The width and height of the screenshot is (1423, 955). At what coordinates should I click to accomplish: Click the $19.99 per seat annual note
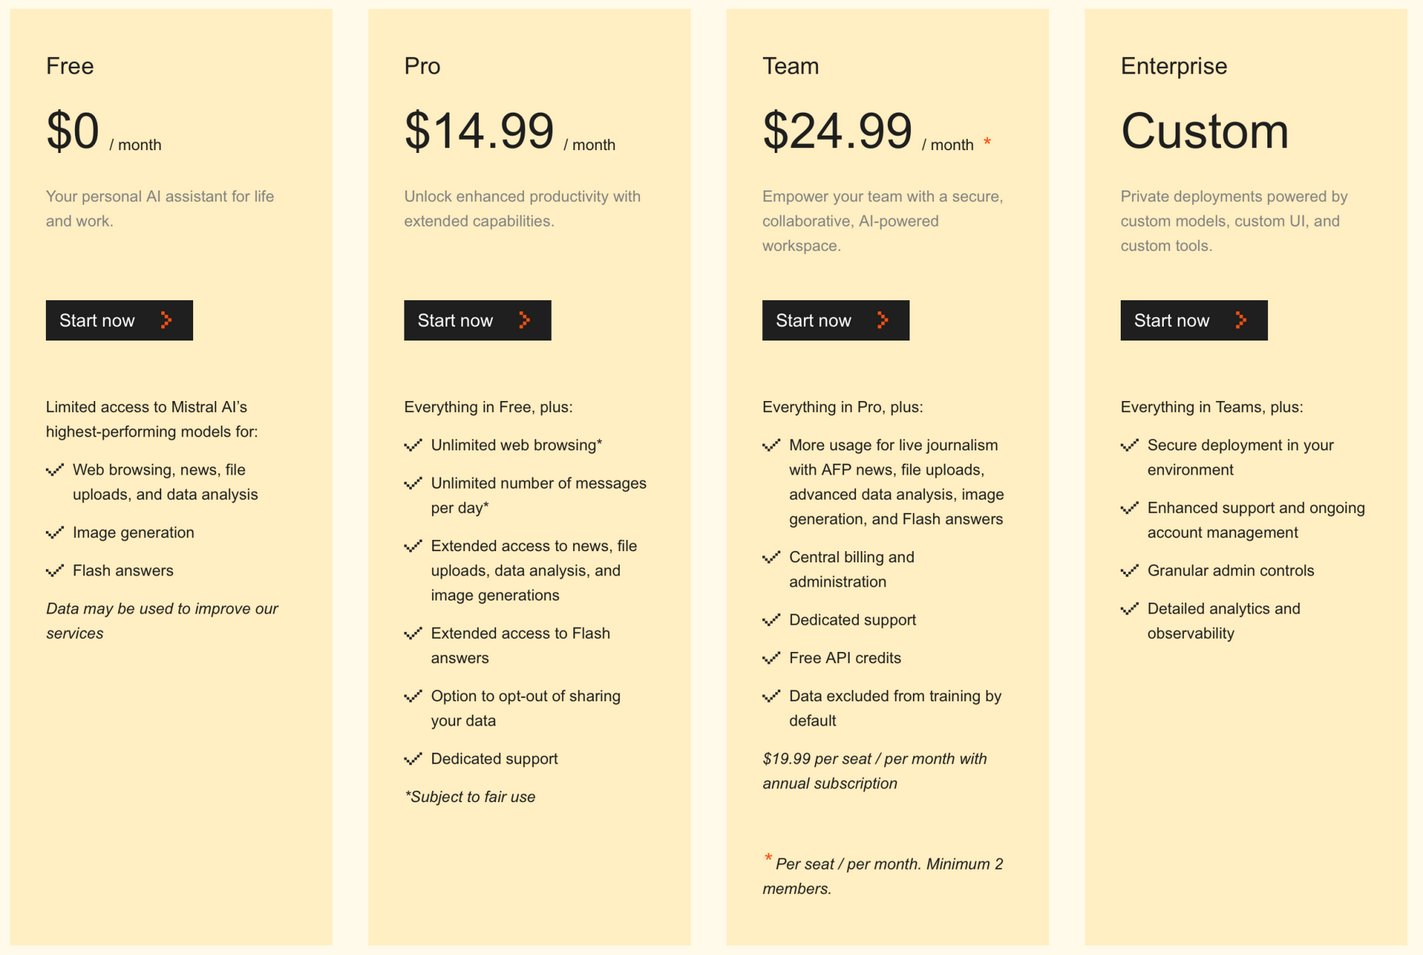click(874, 771)
